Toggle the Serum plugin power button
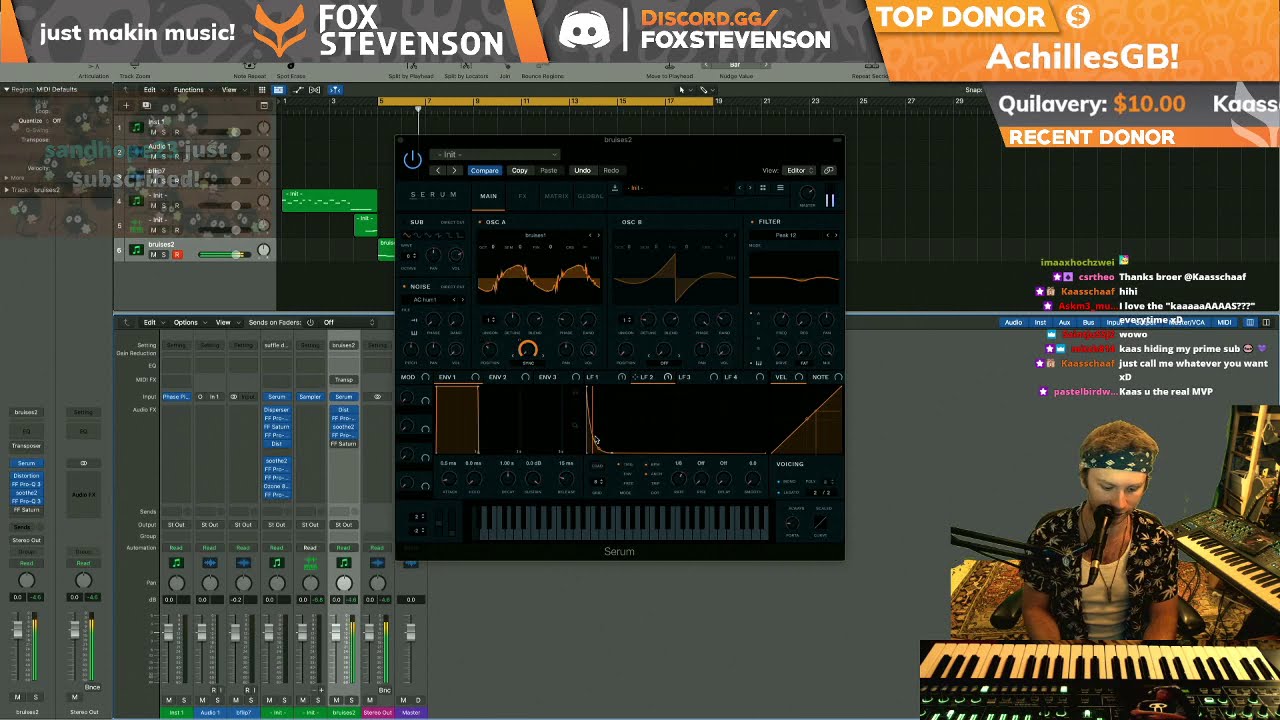1280x720 pixels. [412, 160]
